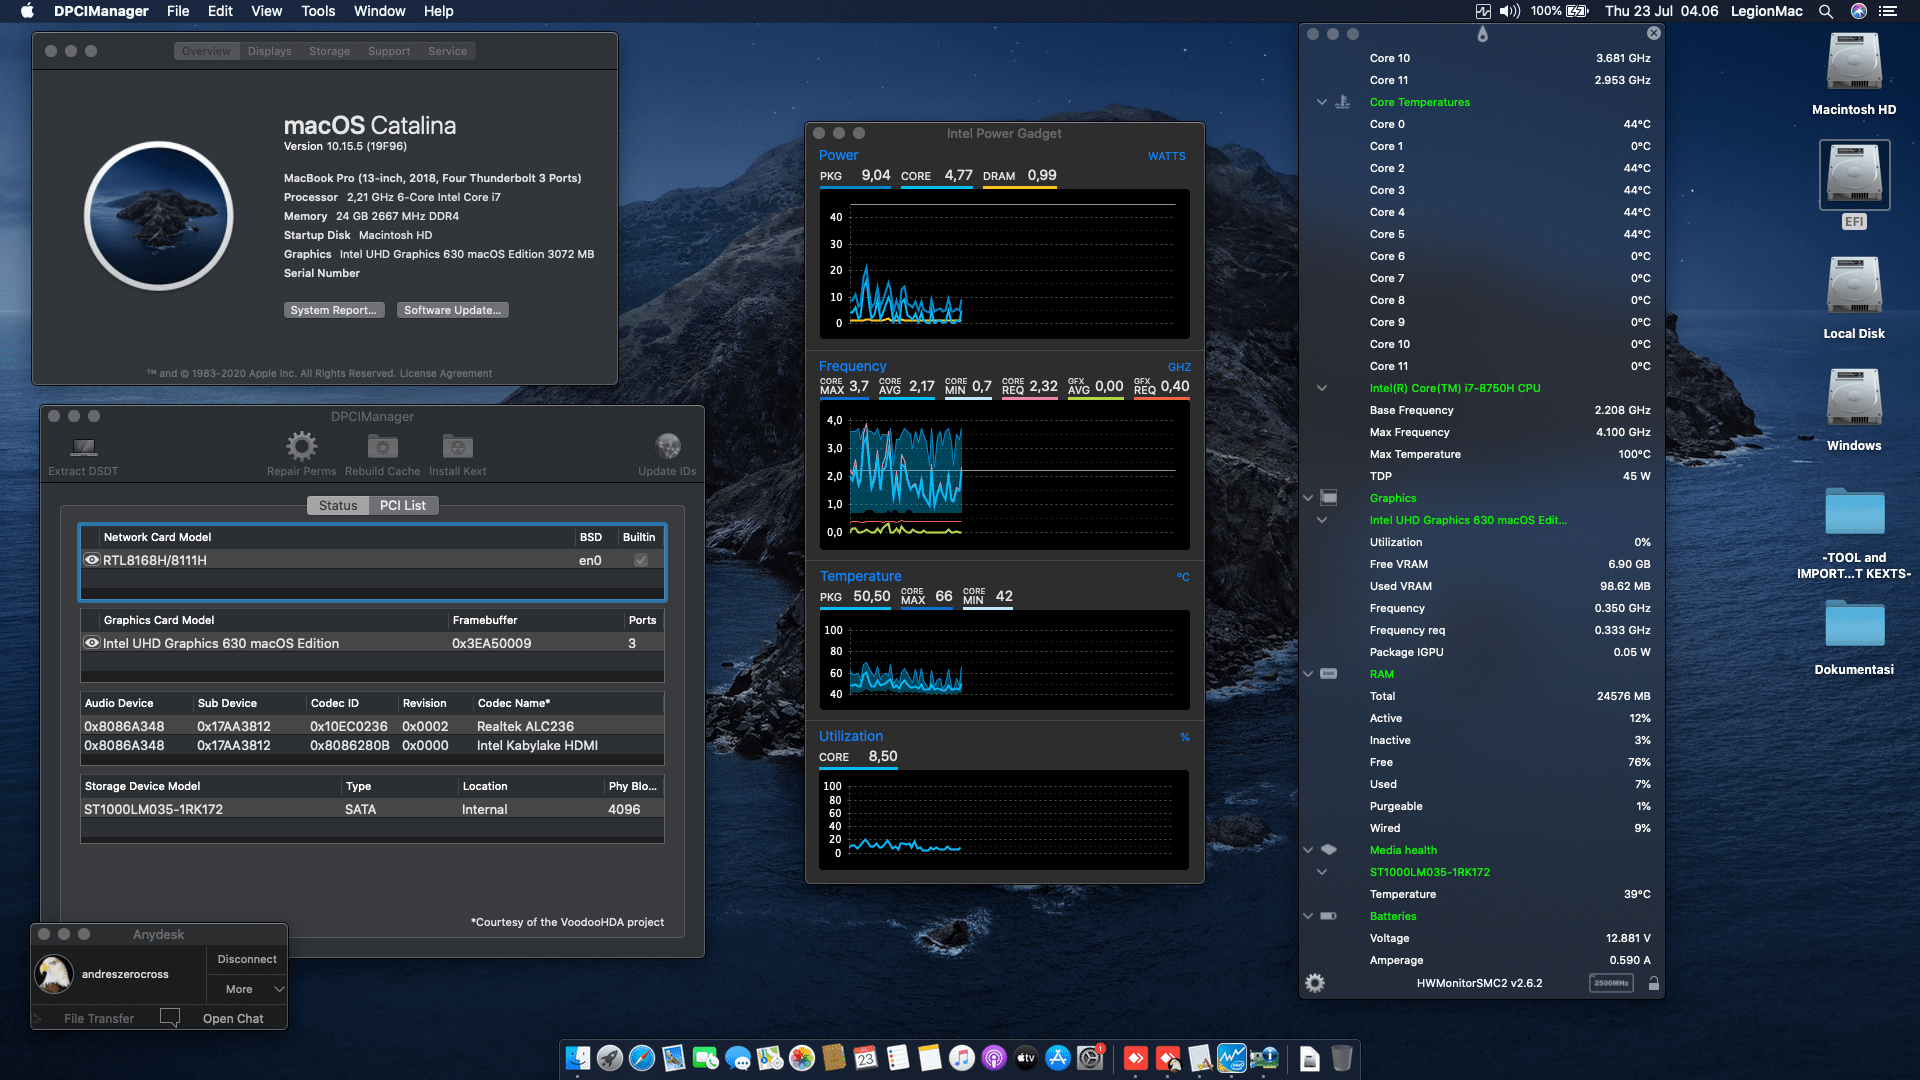Click the Rebuild Cache folder icon

pyautogui.click(x=382, y=446)
